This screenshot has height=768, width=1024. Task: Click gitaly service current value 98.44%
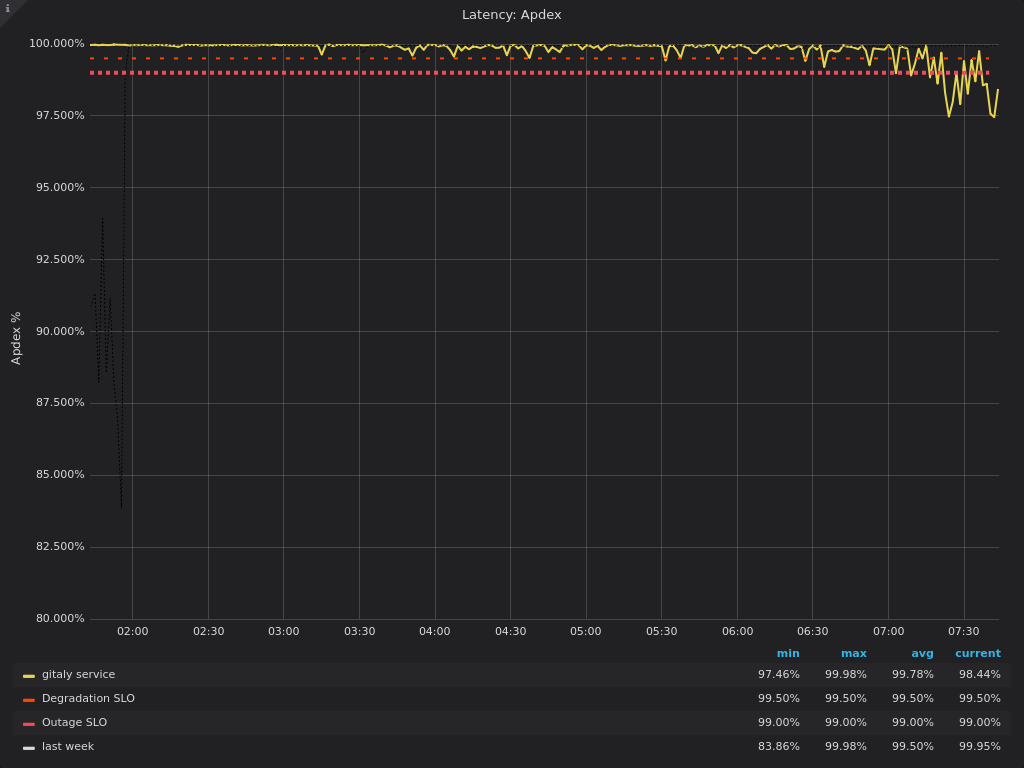click(979, 675)
